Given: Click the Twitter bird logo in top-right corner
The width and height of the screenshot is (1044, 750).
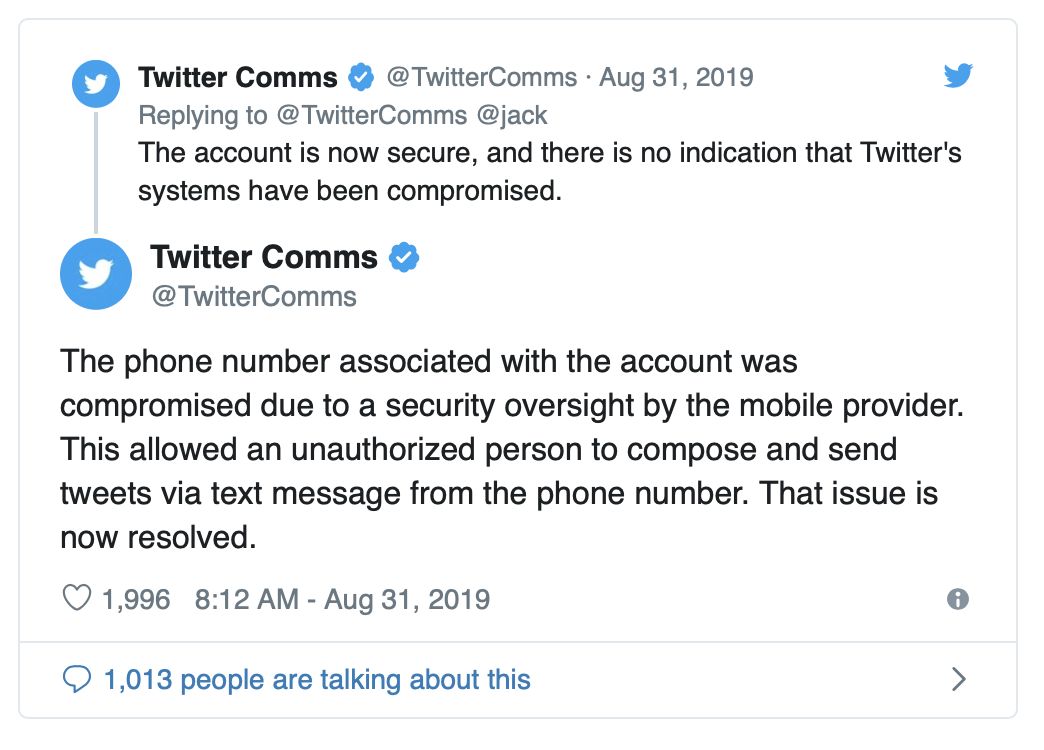Looking at the screenshot, I should point(958,76).
